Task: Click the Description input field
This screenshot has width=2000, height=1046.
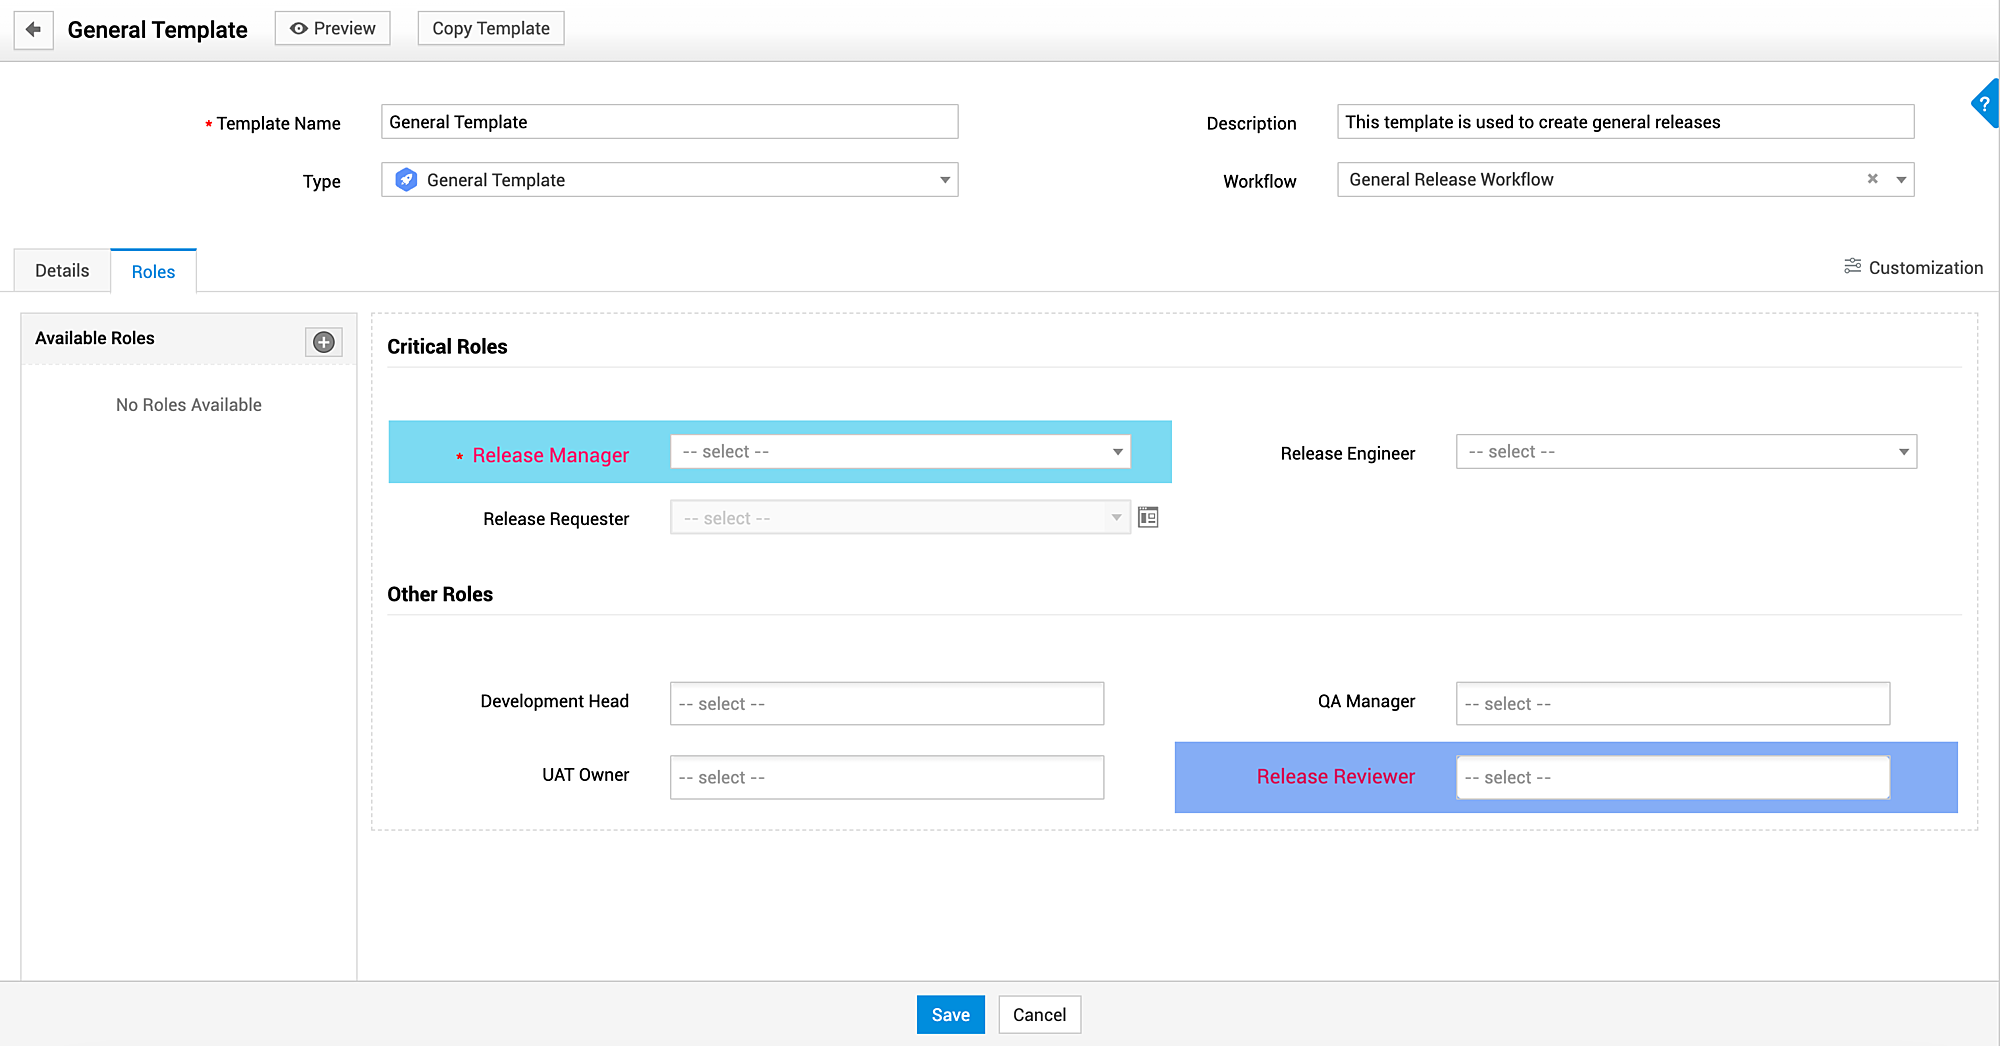Action: pos(1625,122)
